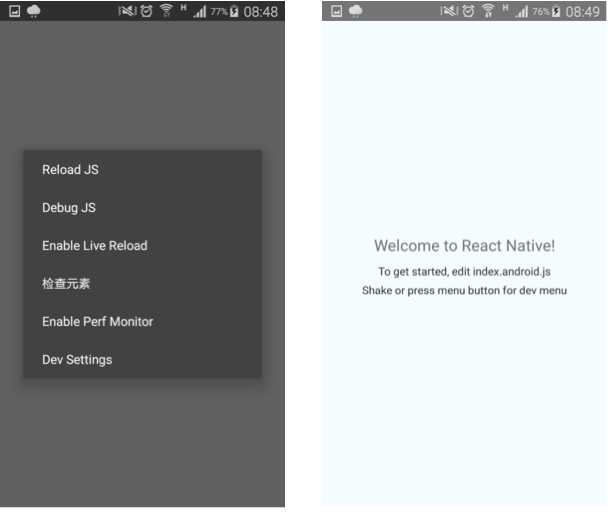The width and height of the screenshot is (608, 513).
Task: Tap 'Welcome to React Native!' heading
Action: coord(465,246)
